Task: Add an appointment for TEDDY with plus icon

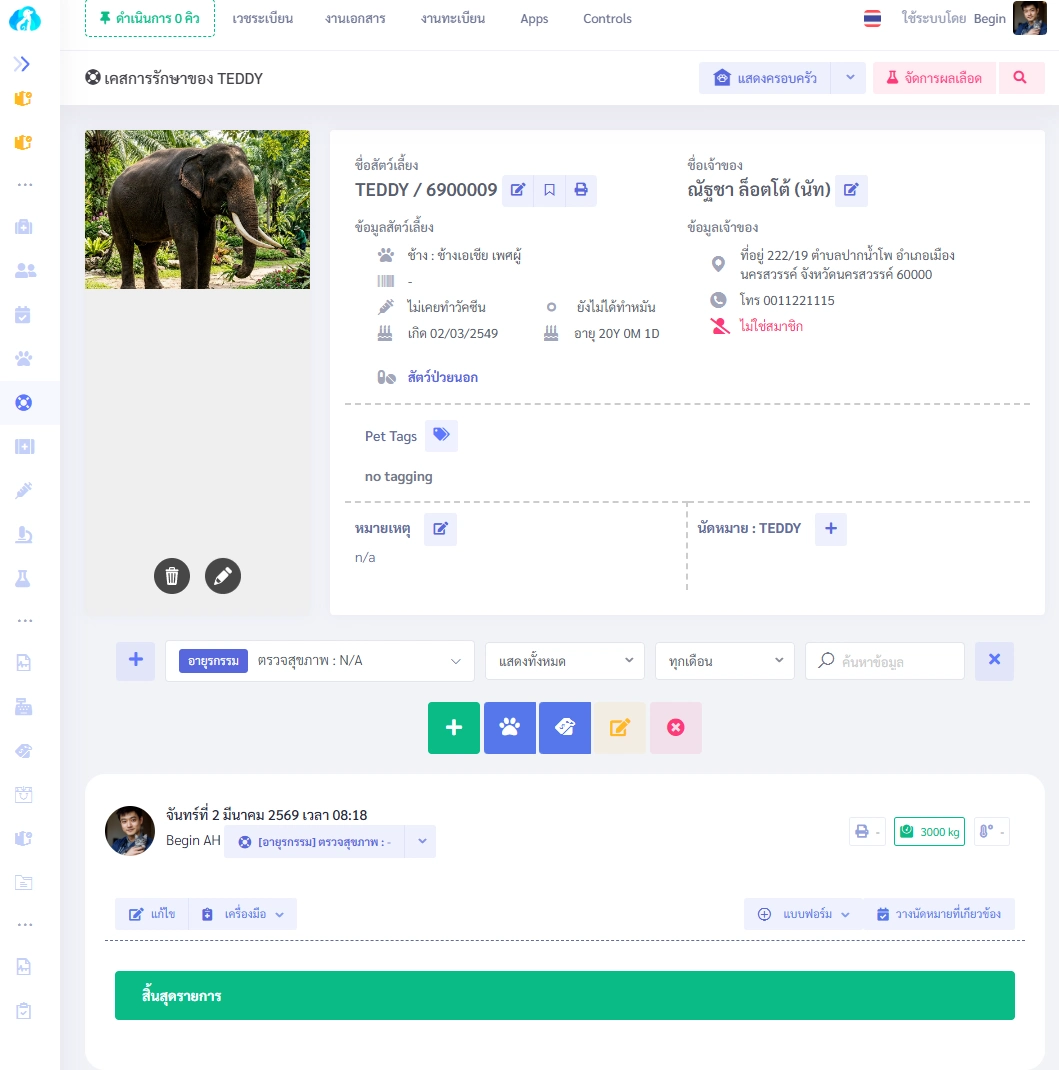Action: pos(831,529)
